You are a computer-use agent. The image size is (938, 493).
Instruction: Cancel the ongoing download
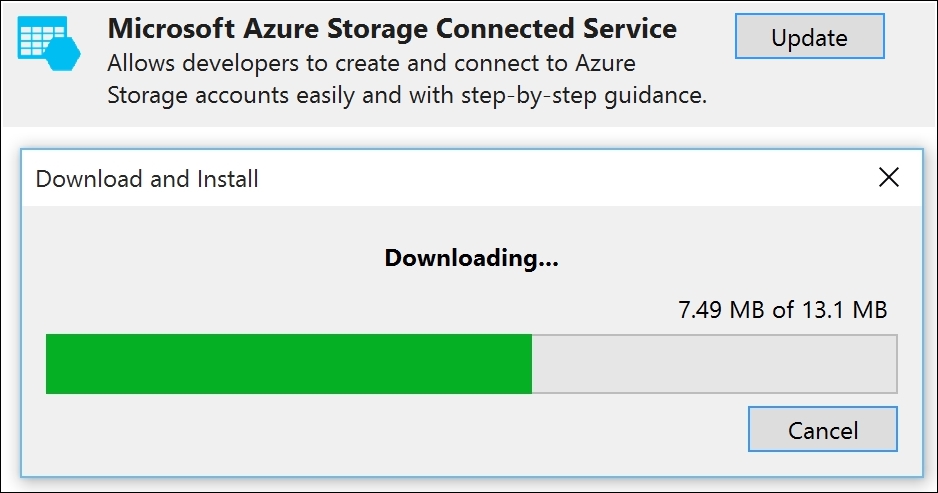point(823,429)
